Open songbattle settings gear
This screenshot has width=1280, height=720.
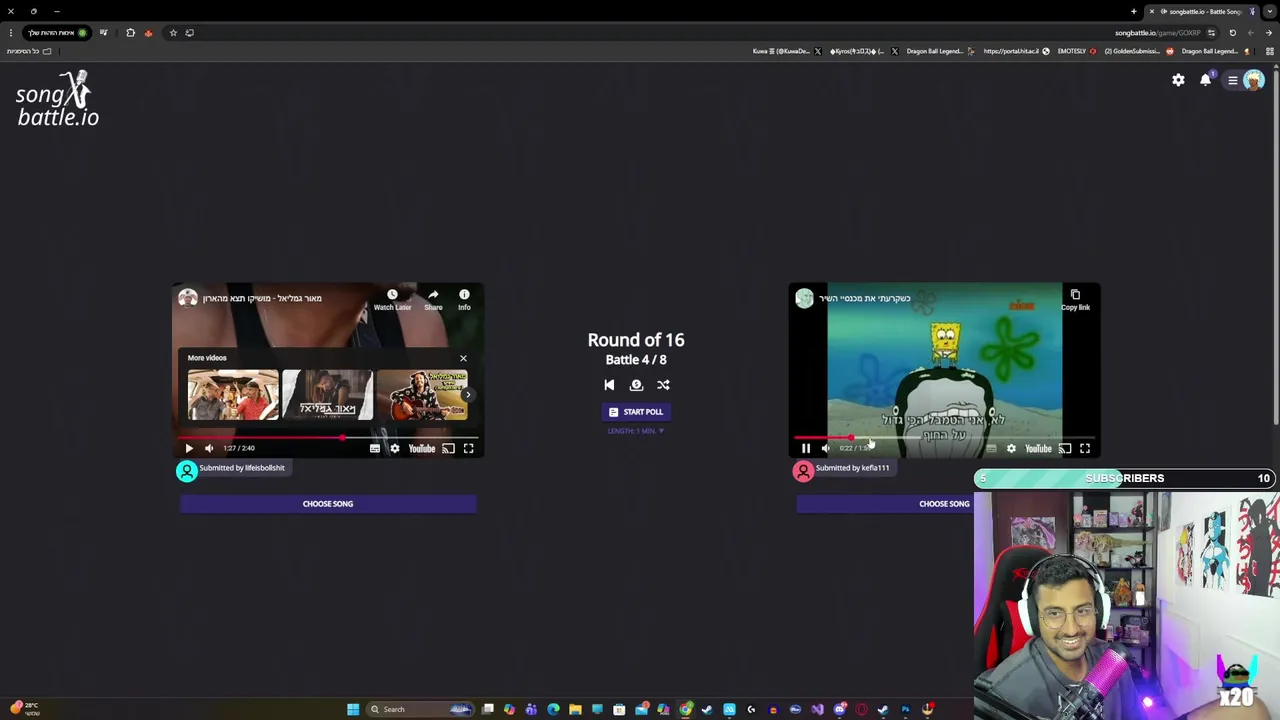(1178, 80)
